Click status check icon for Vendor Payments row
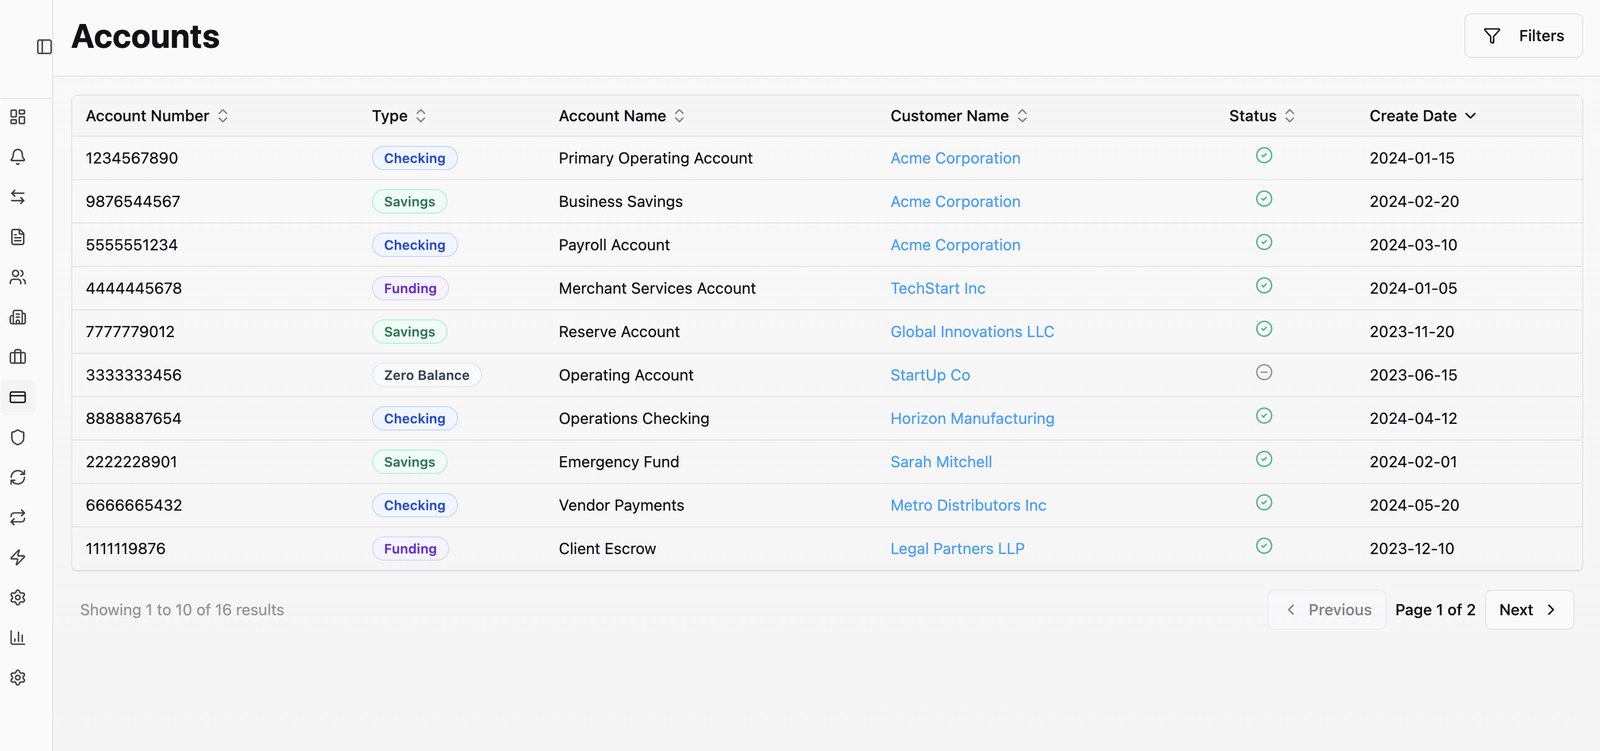The image size is (1600, 751). (1264, 502)
